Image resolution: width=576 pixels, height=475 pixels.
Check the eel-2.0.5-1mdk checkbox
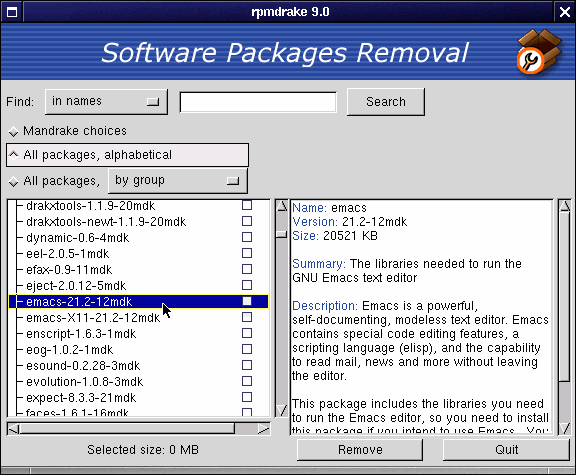(247, 253)
